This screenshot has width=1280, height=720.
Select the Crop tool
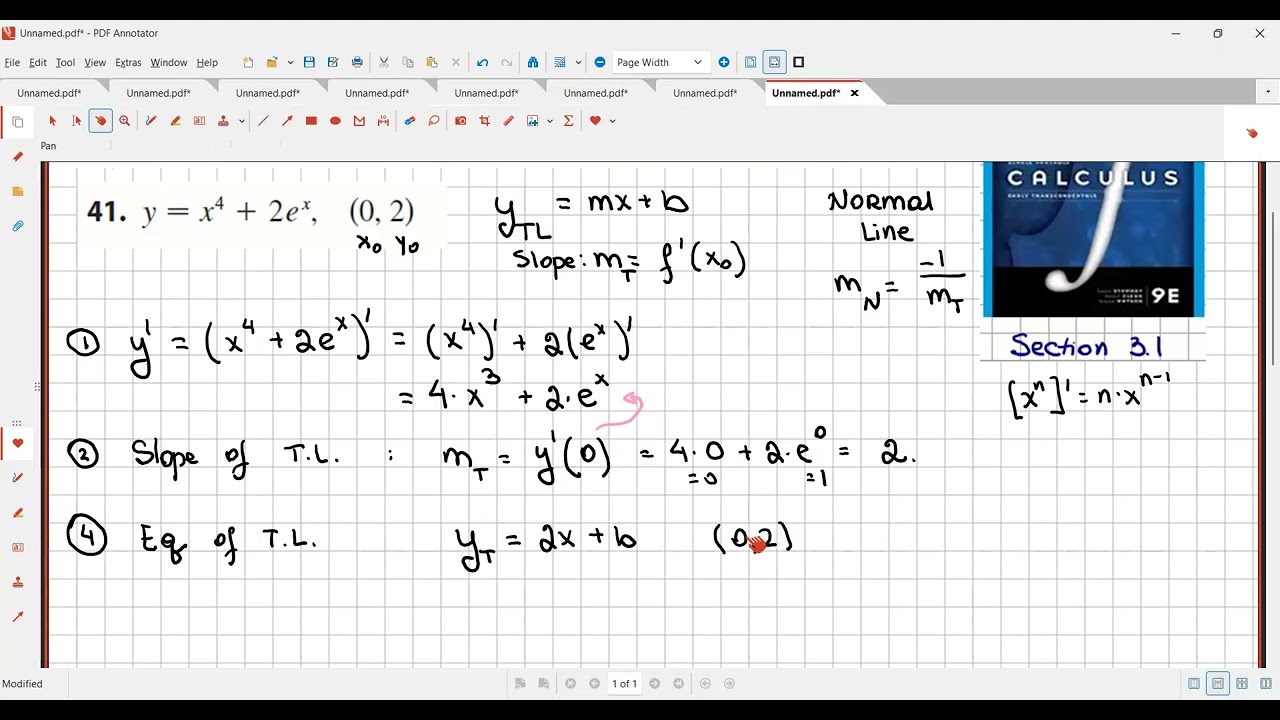click(x=484, y=121)
